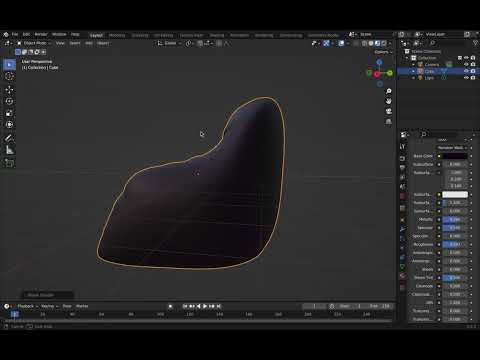Expand the Light tree item
This screenshot has width=480, height=360.
(x=413, y=78)
